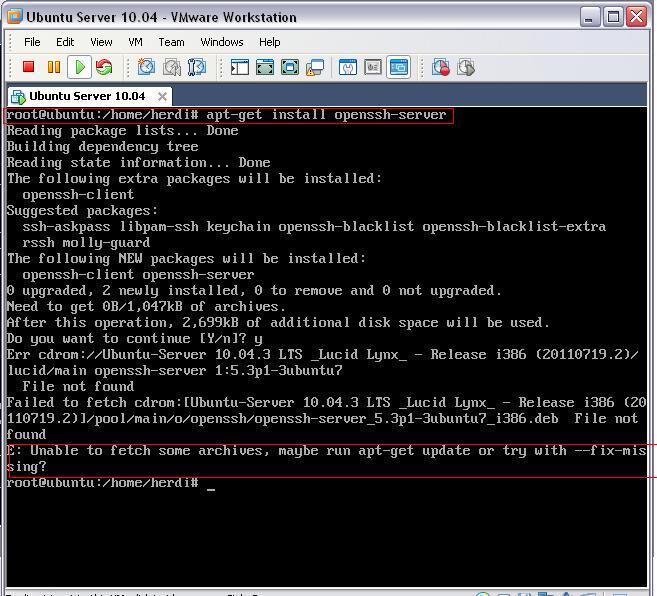Image resolution: width=657 pixels, height=596 pixels.
Task: Click the indented 'openssh-client' line under extra packages
Action: [x=78, y=194]
